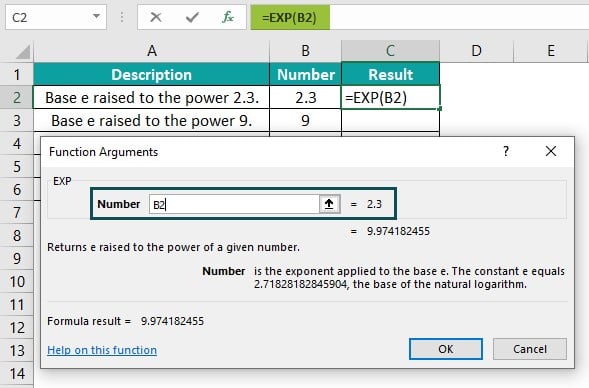Select column D header
The width and height of the screenshot is (589, 388).
pos(476,51)
